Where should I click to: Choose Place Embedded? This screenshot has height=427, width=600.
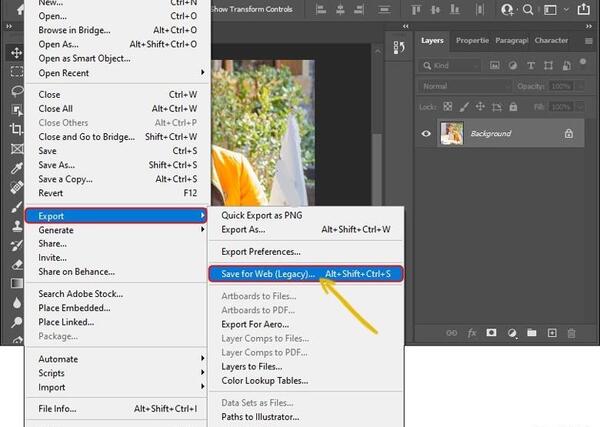[116, 308]
